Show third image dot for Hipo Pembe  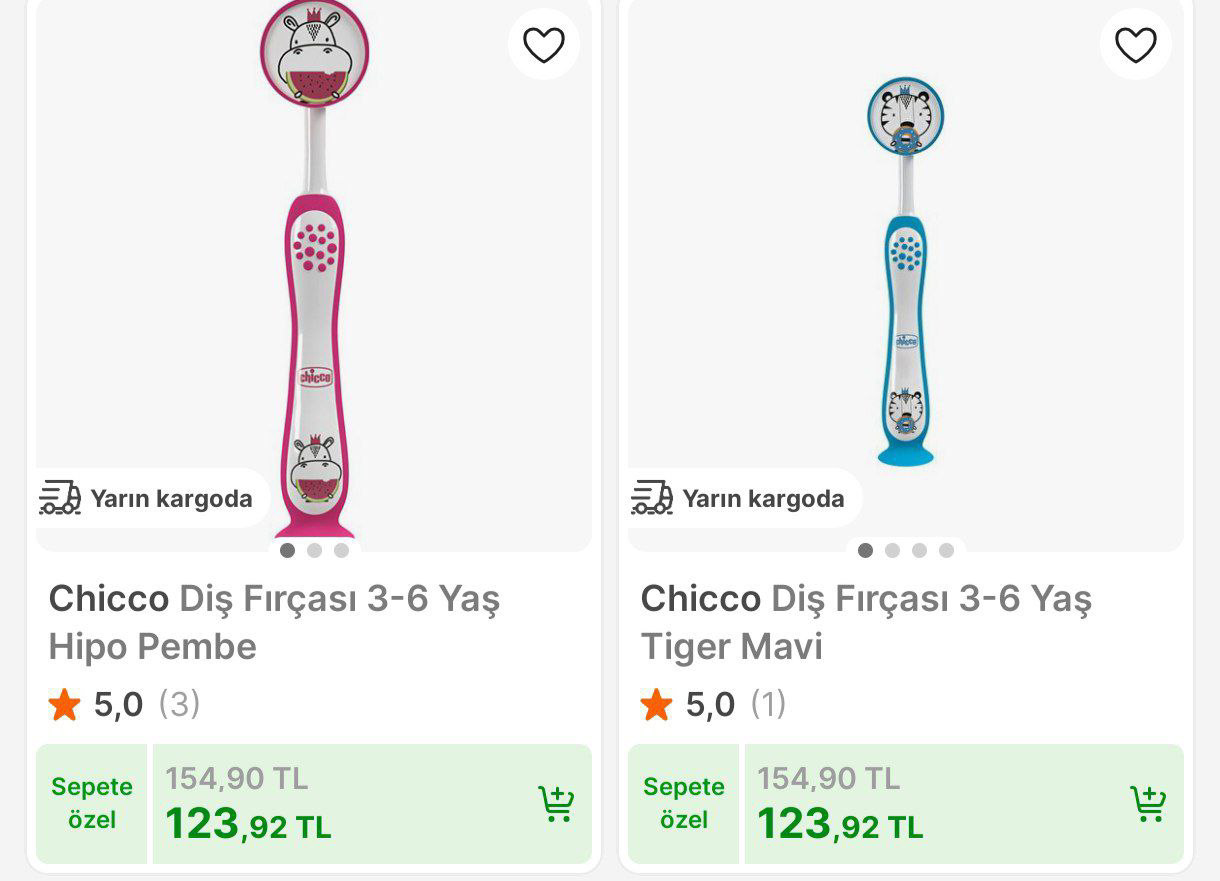[342, 550]
